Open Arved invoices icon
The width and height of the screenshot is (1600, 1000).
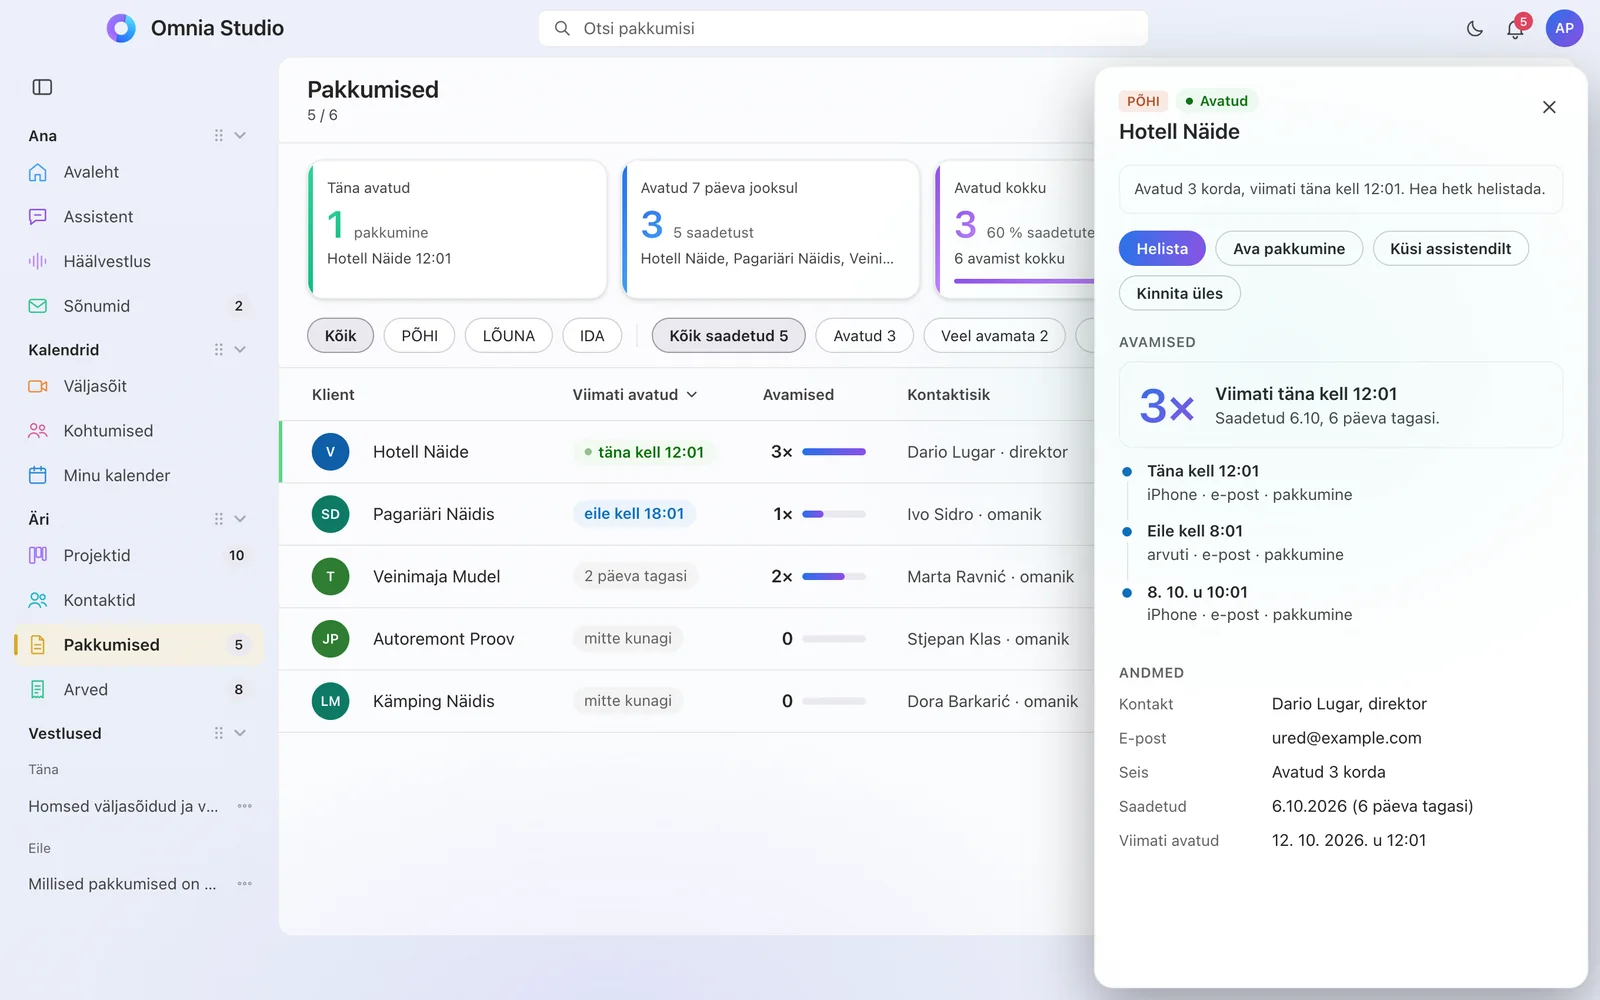click(38, 689)
